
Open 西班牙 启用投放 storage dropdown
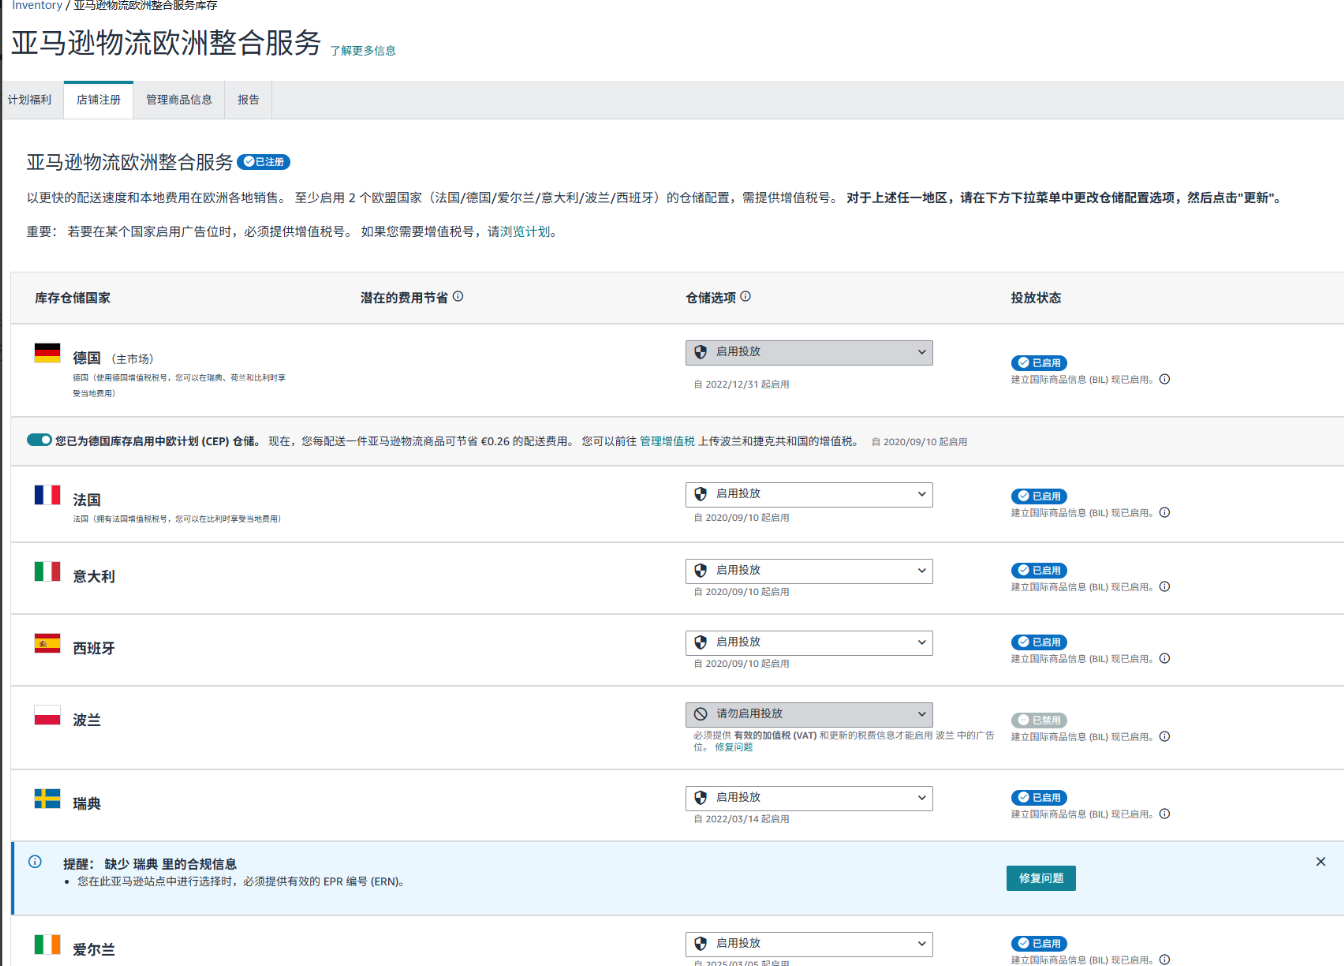[x=809, y=642]
